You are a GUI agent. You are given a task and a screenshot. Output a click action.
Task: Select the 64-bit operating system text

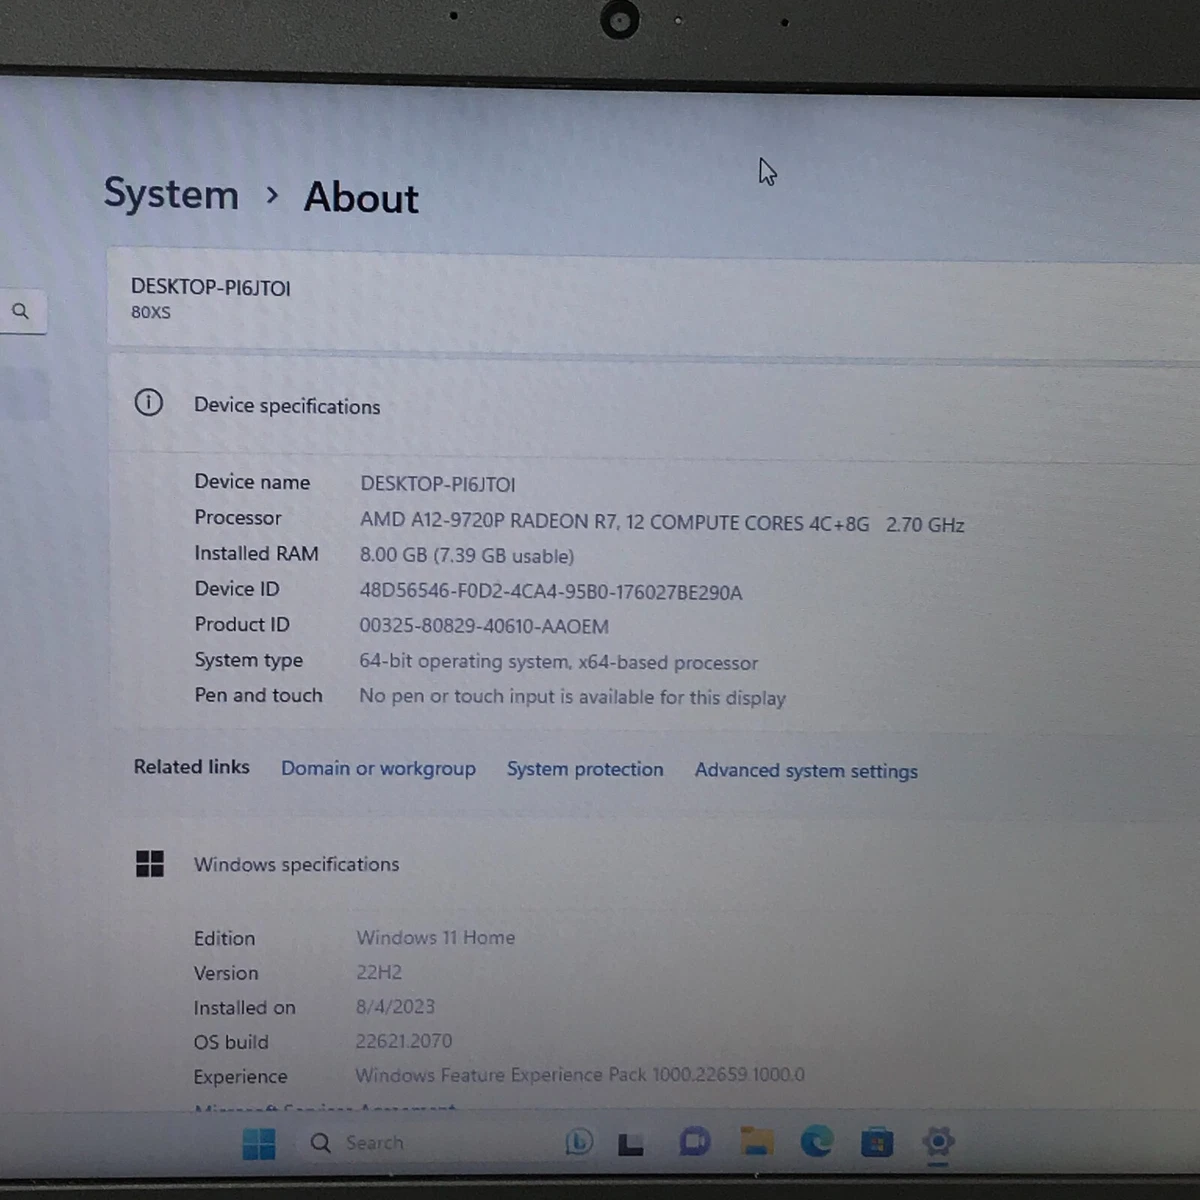click(x=558, y=662)
